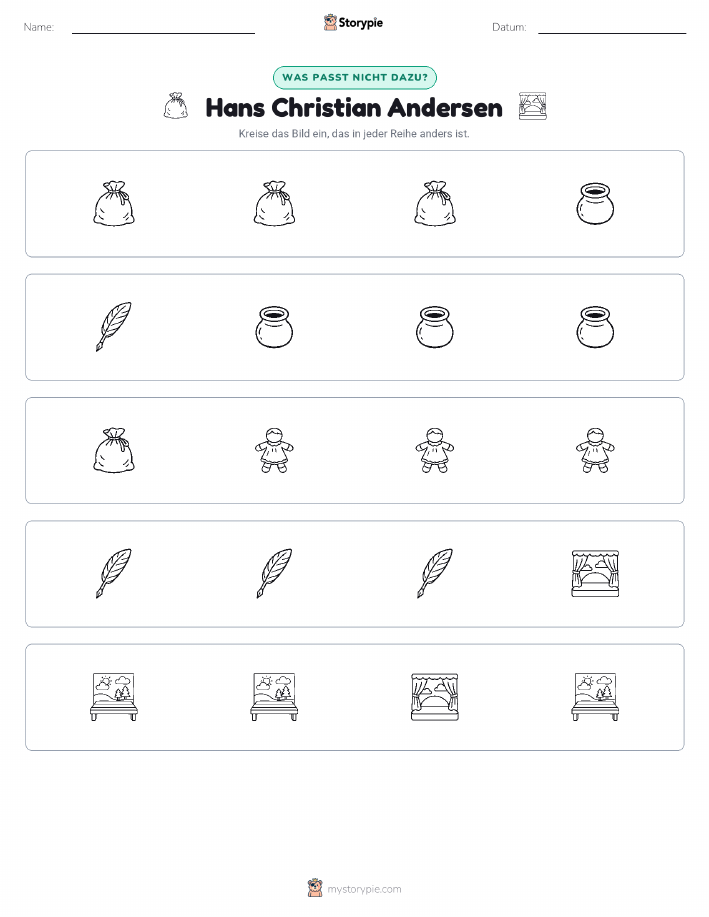Image resolution: width=709 pixels, height=917 pixels.
Task: Click the quill feather in the second row
Action: click(113, 327)
